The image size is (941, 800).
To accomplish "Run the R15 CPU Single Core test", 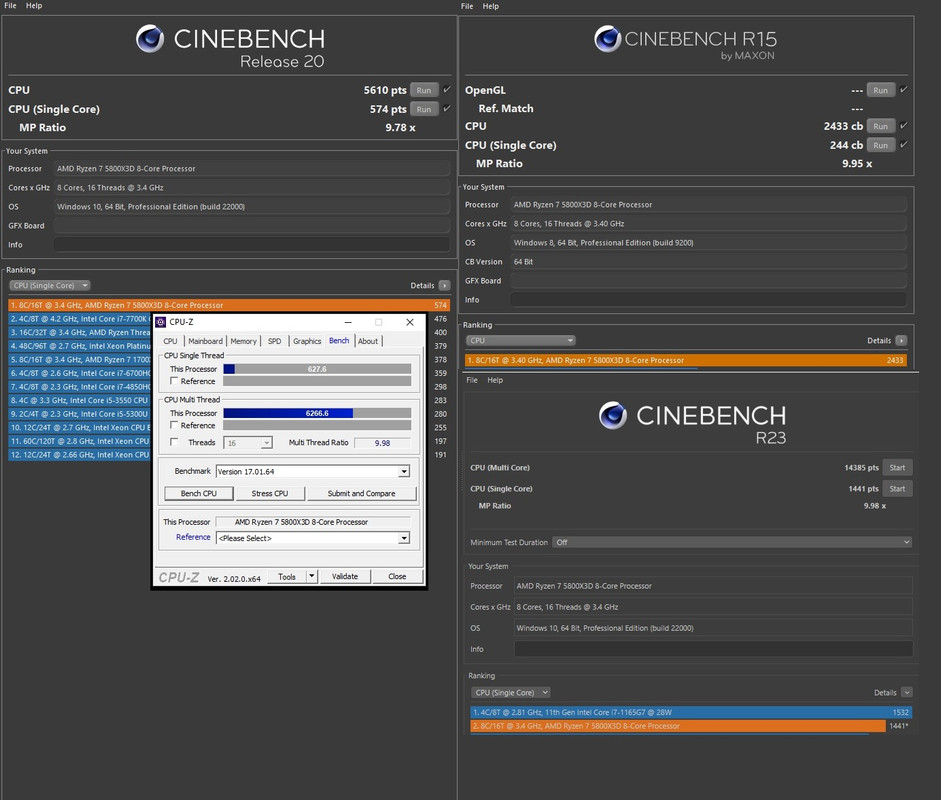I will point(880,145).
